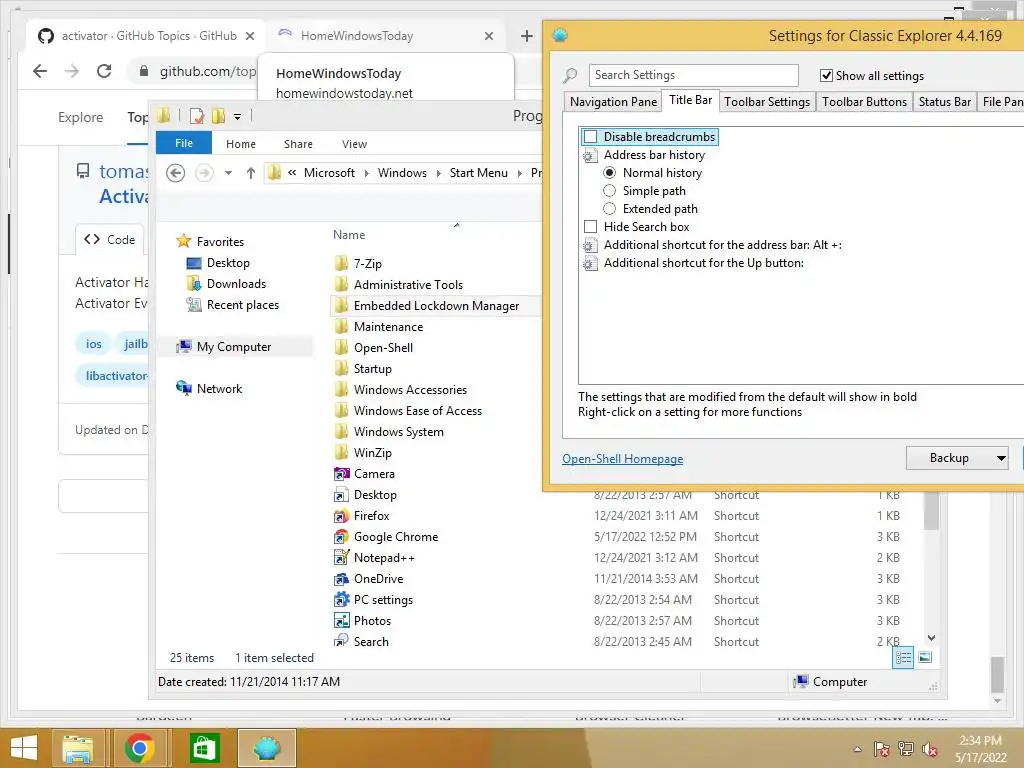Click the double chevron at address bar start

(292, 173)
